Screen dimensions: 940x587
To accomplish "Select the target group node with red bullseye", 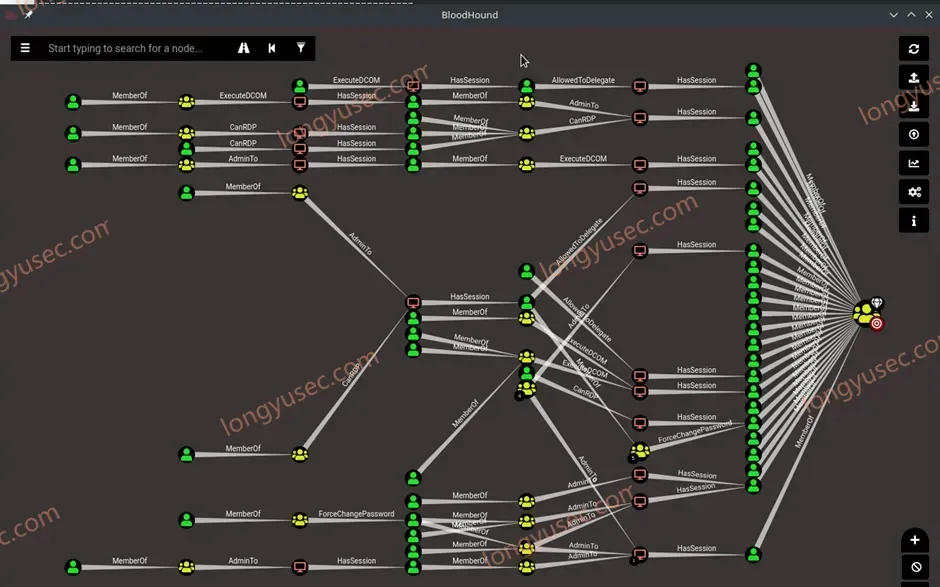I will (x=866, y=315).
